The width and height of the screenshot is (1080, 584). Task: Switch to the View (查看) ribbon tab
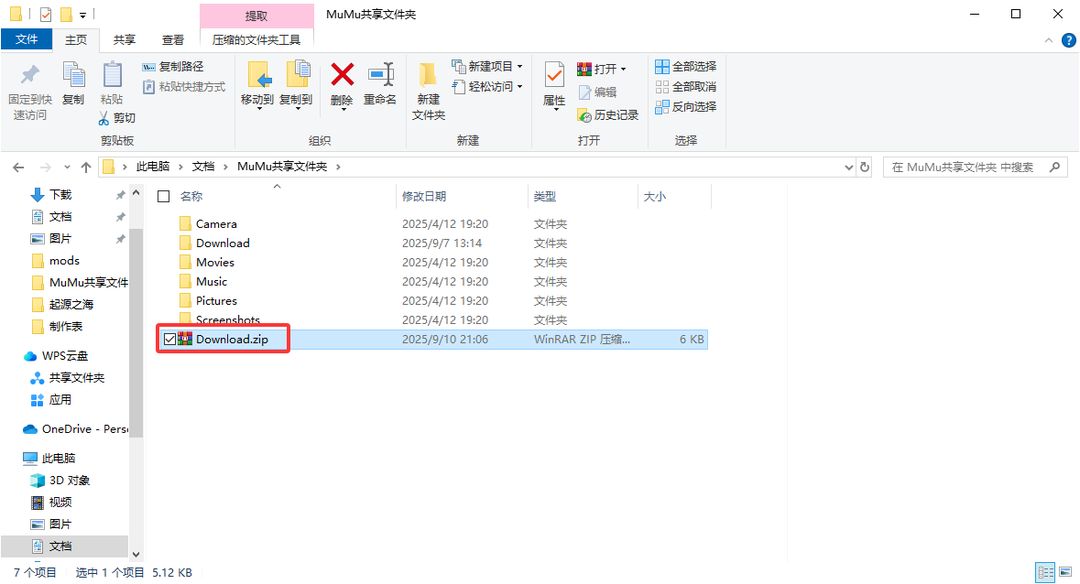(x=173, y=40)
